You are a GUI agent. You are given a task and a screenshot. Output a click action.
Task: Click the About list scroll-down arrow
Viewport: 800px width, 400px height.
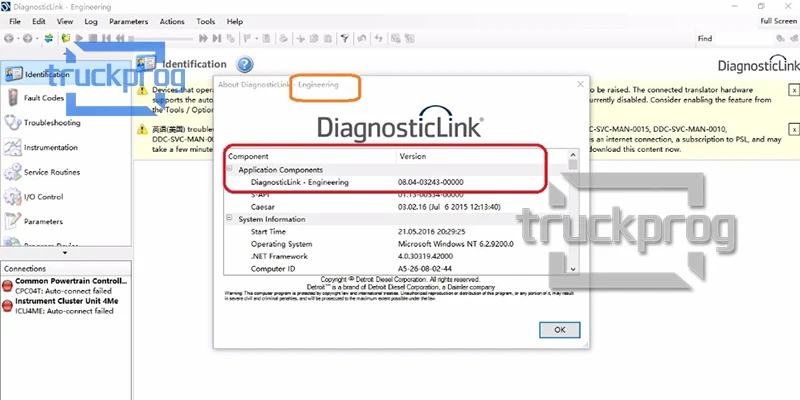[573, 269]
